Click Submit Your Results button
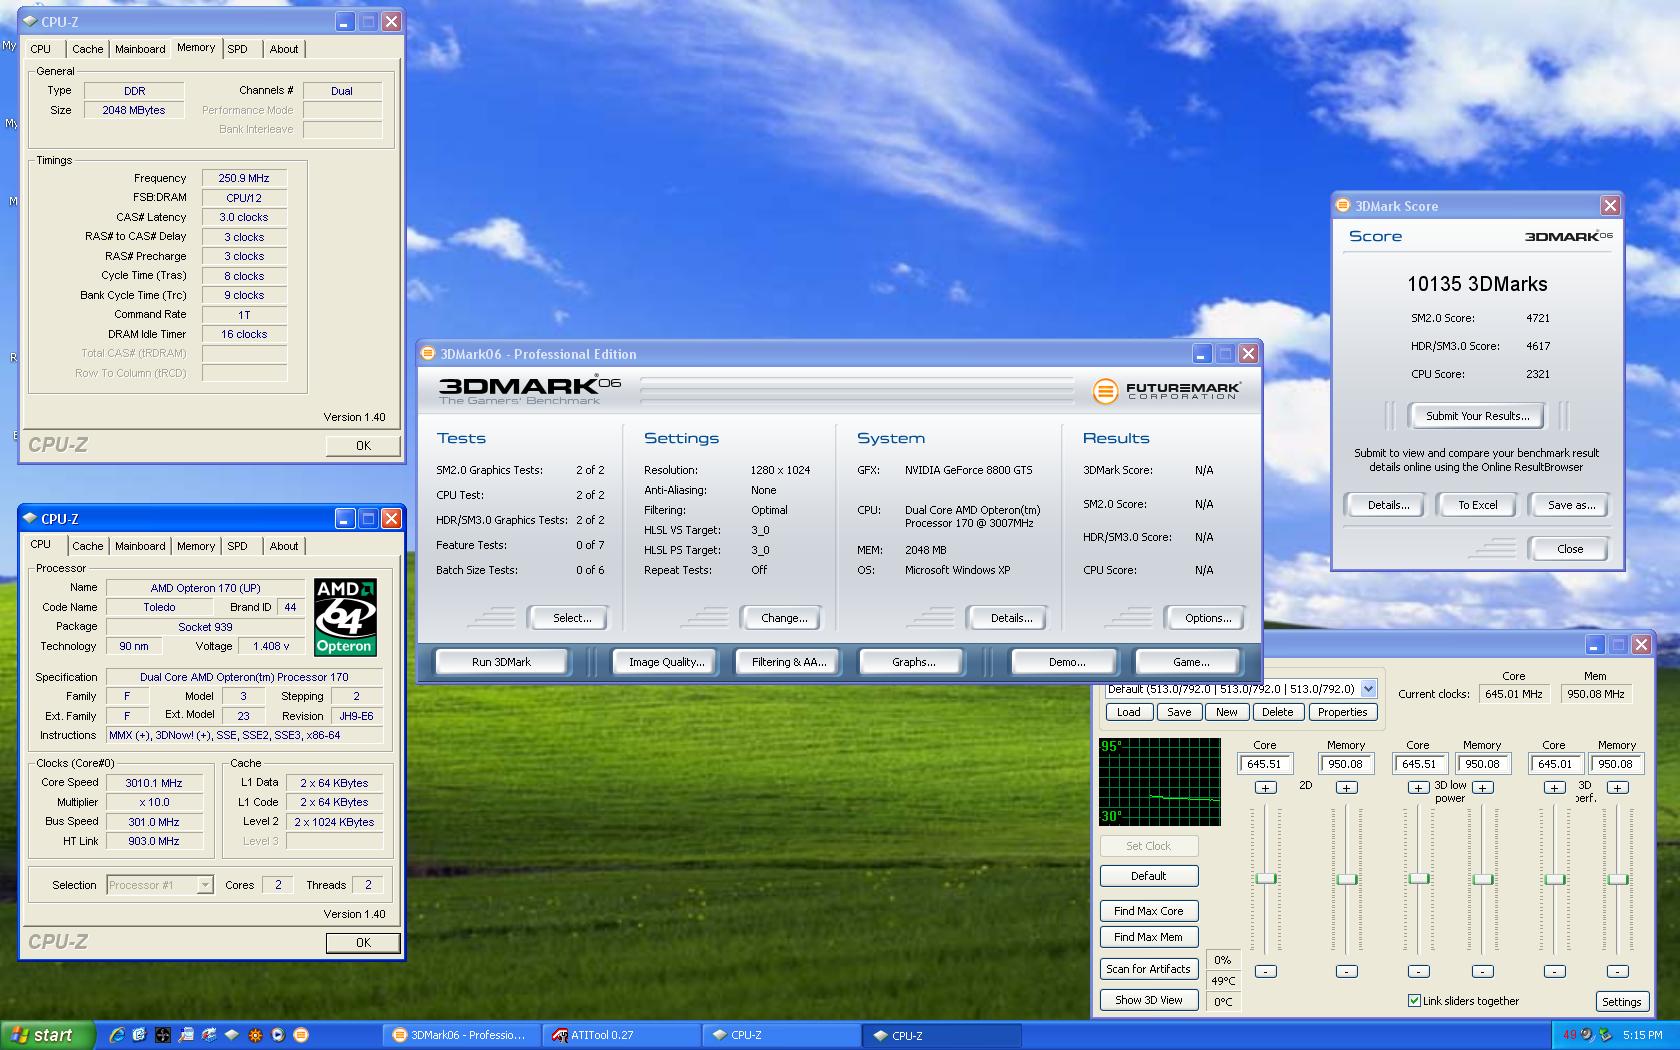 [x=1477, y=416]
